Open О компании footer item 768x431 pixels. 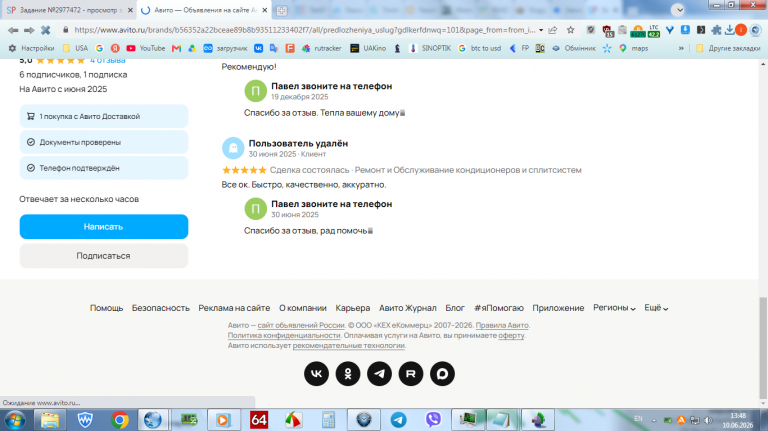(303, 308)
